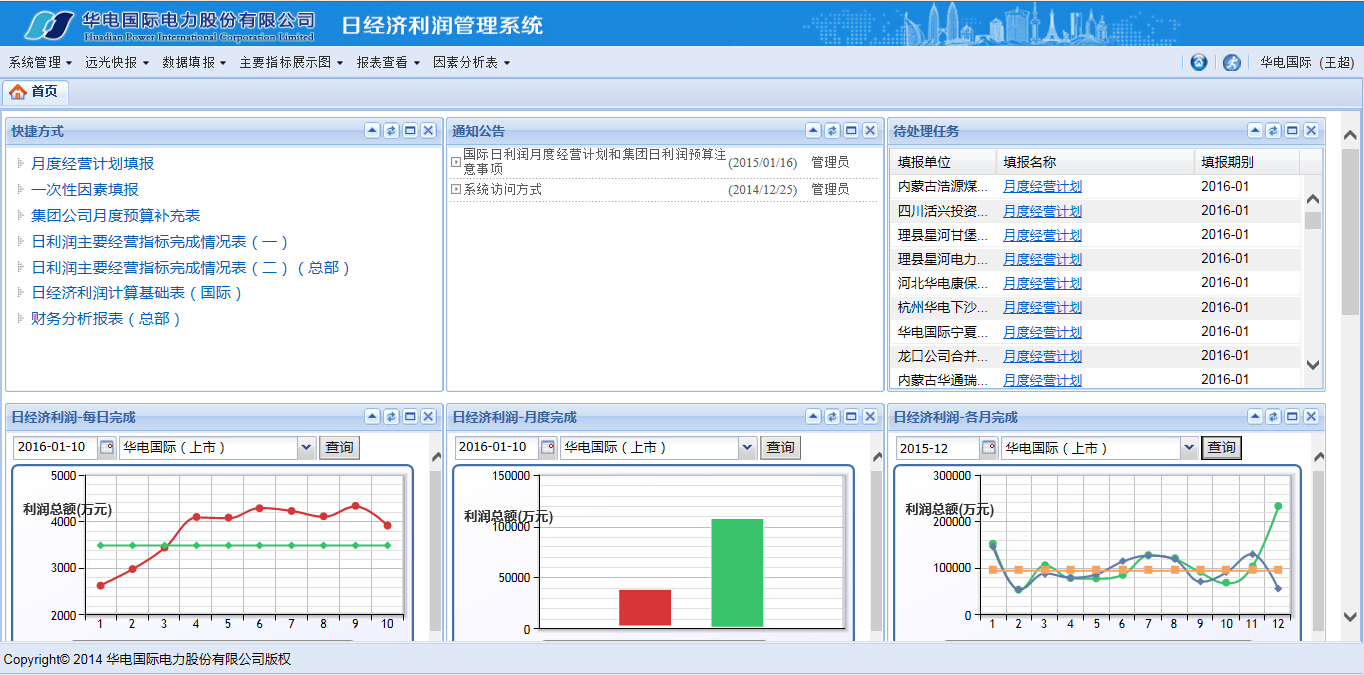Click 查询 button in 月度完成 panel

point(781,448)
